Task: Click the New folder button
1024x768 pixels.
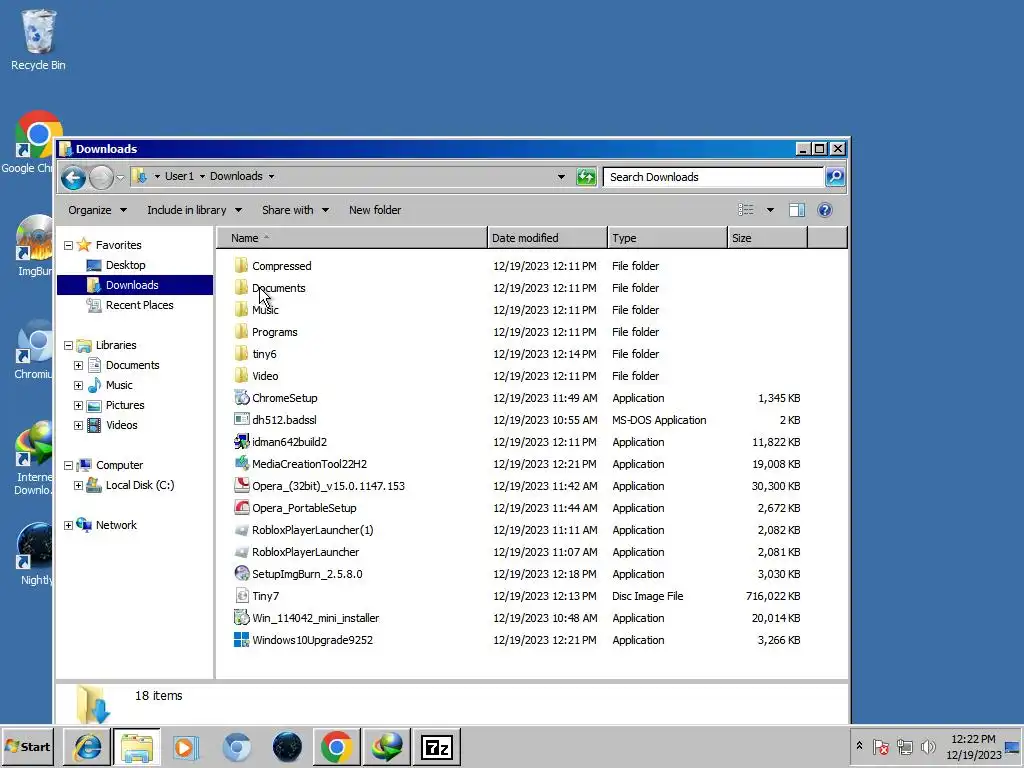Action: pos(375,210)
